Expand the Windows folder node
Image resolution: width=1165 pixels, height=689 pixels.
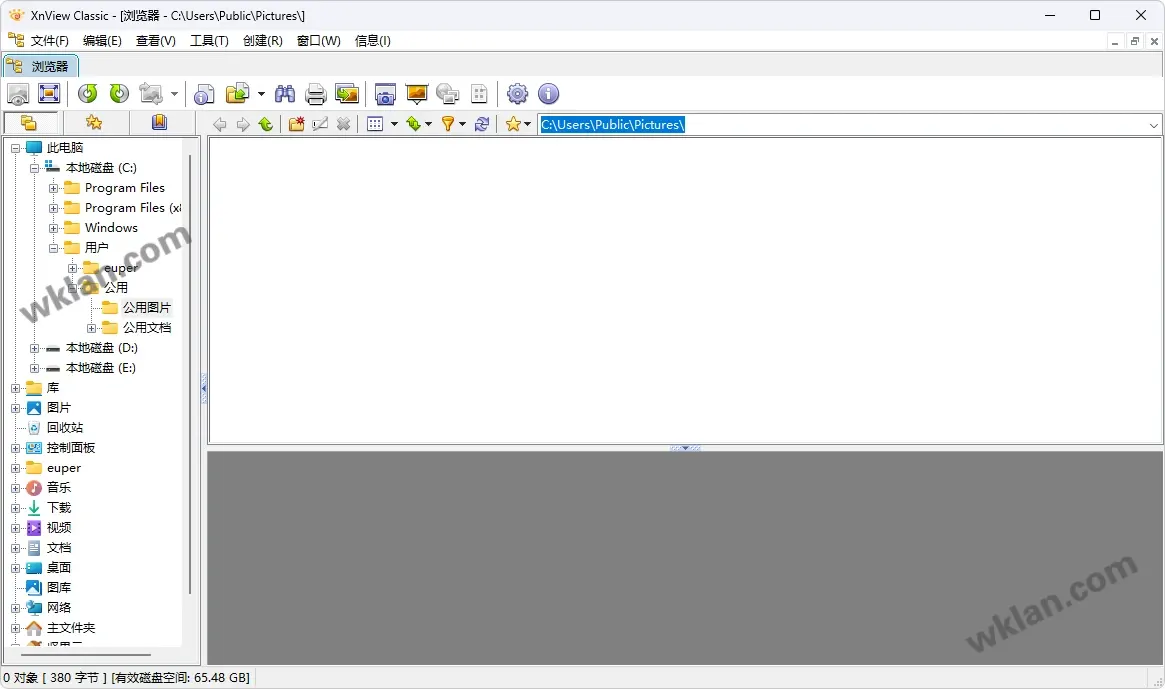coord(53,228)
